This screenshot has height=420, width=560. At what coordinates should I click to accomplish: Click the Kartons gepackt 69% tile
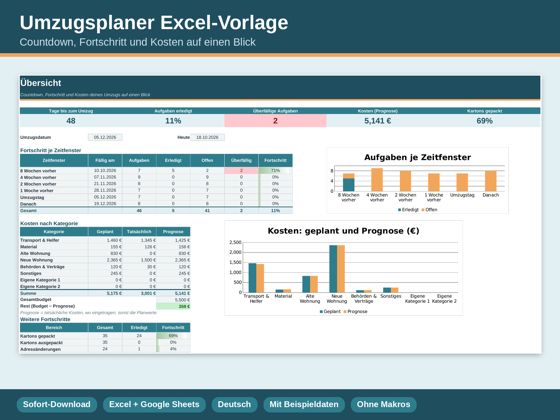coord(484,121)
